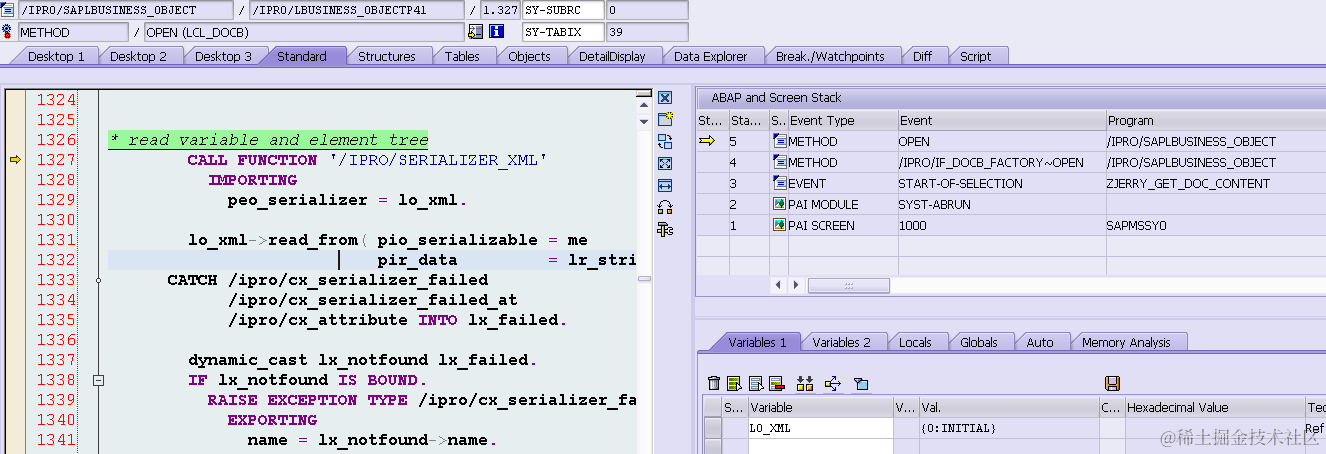Click the yellow current-line arrow at line 1327
Image resolution: width=1326 pixels, height=454 pixels.
click(x=15, y=159)
